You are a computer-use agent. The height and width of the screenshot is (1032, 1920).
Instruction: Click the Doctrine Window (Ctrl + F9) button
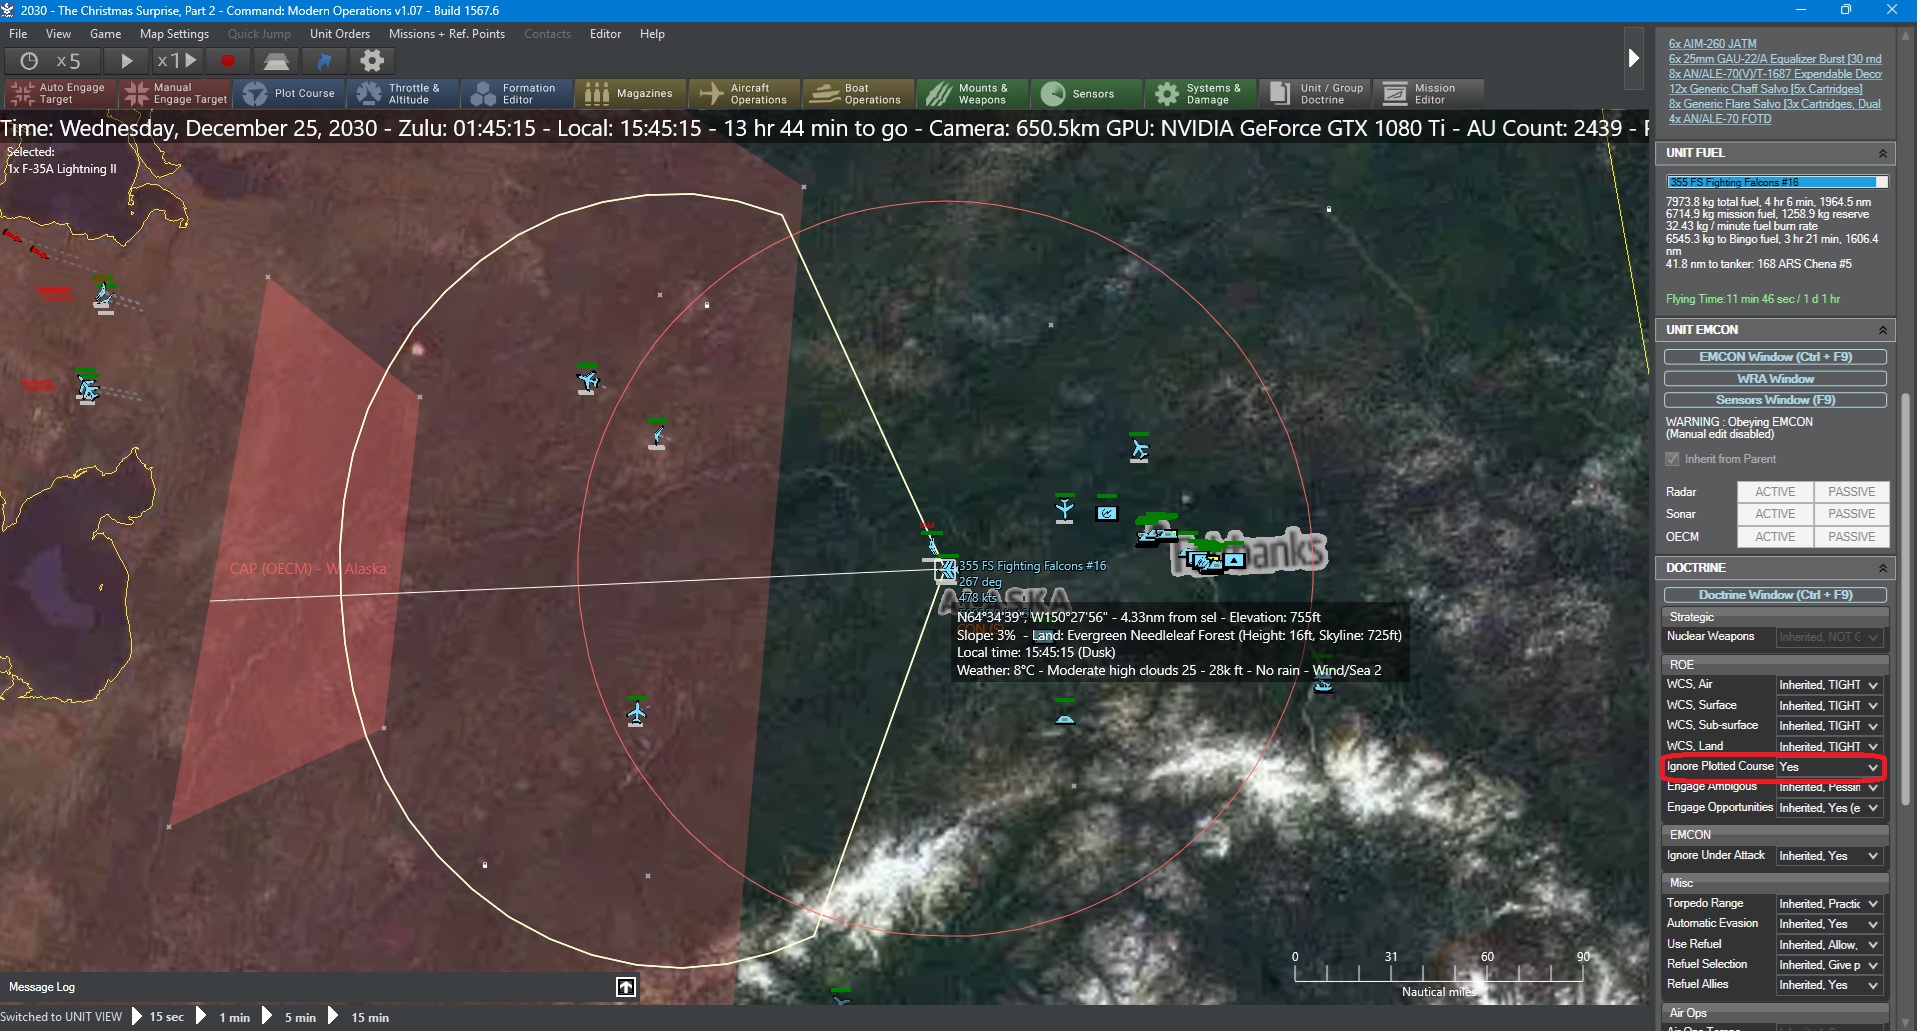point(1775,595)
